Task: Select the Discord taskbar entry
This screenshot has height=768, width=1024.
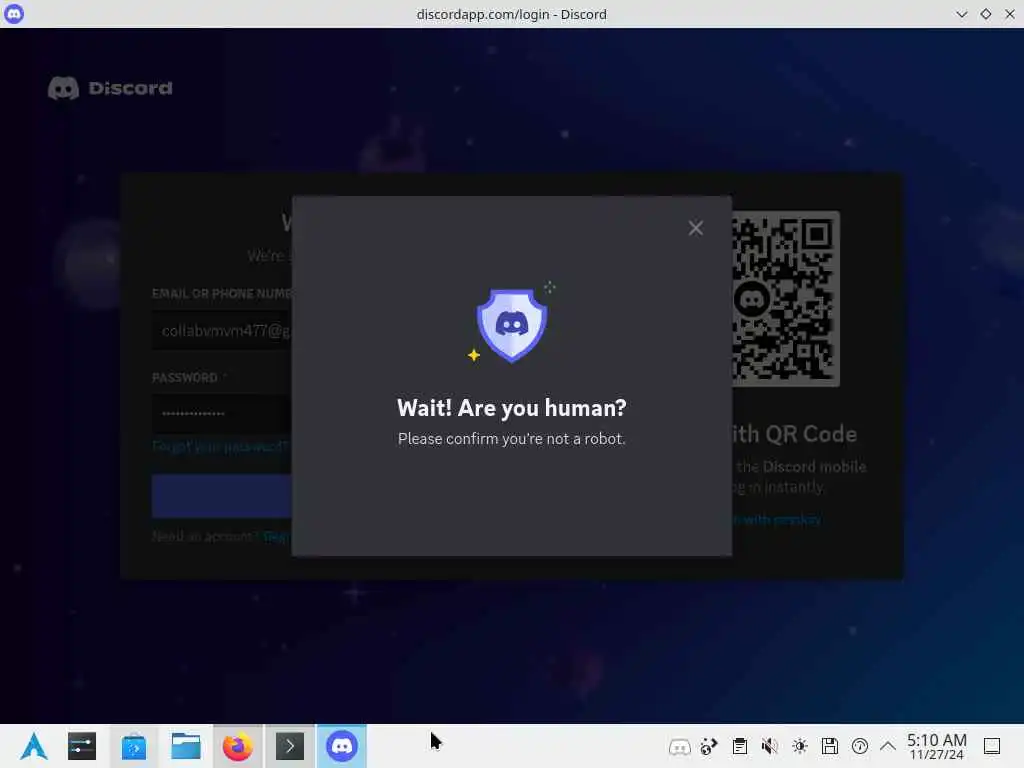Action: tap(342, 746)
